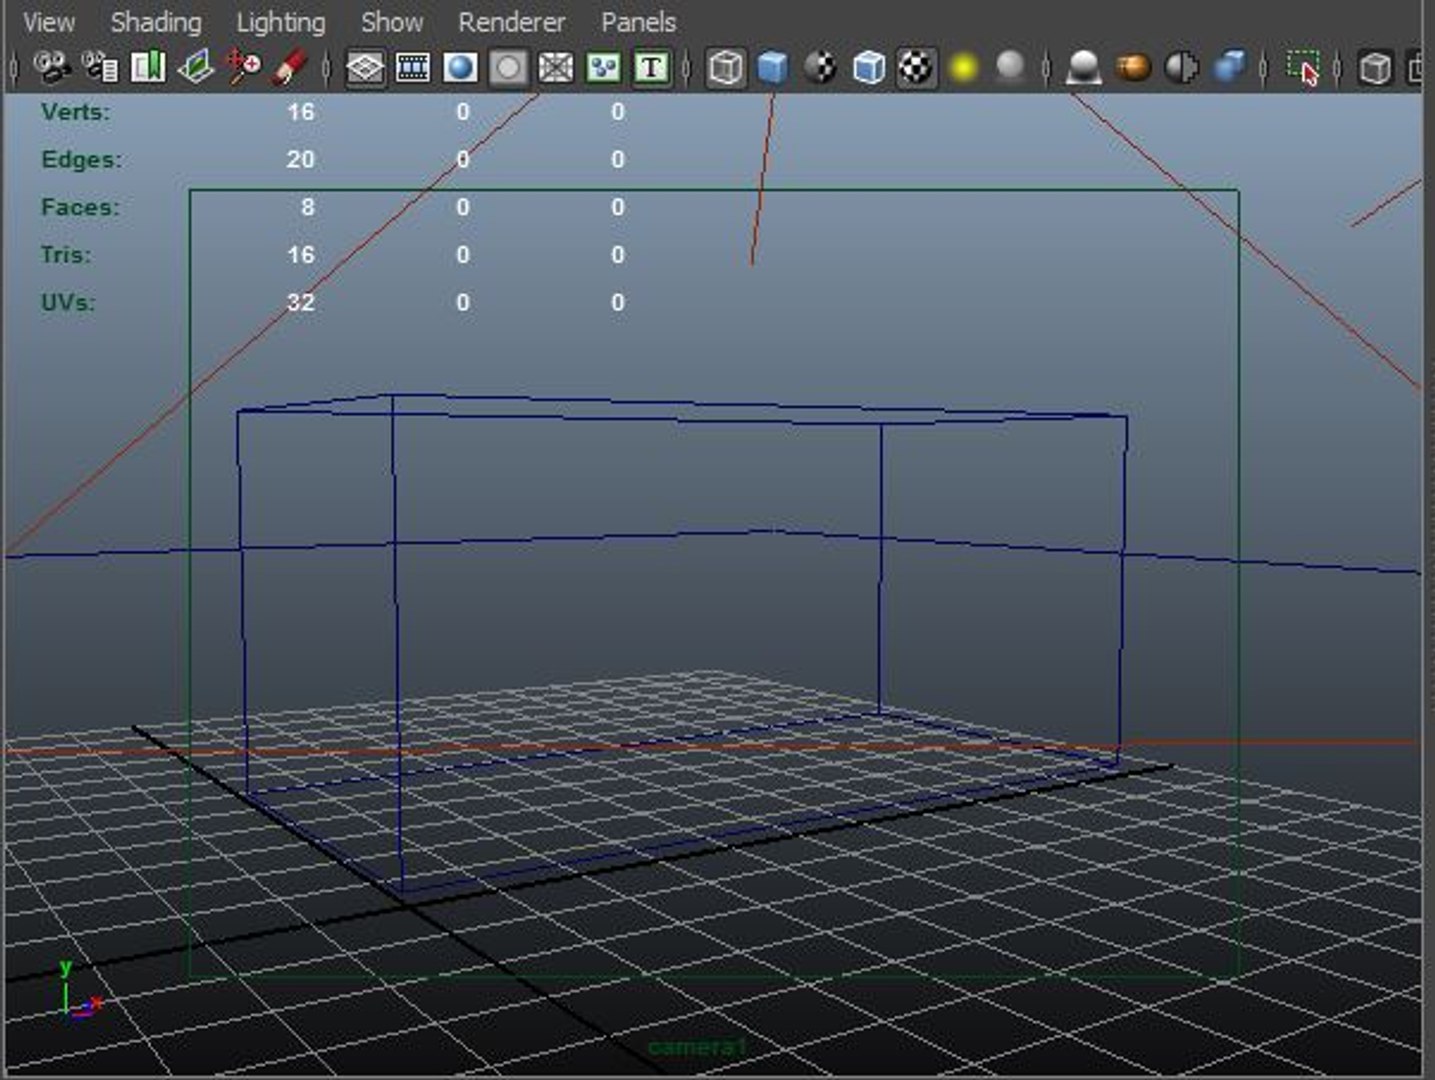This screenshot has width=1435, height=1080.
Task: Click the Tris label in HUD
Action: click(66, 255)
